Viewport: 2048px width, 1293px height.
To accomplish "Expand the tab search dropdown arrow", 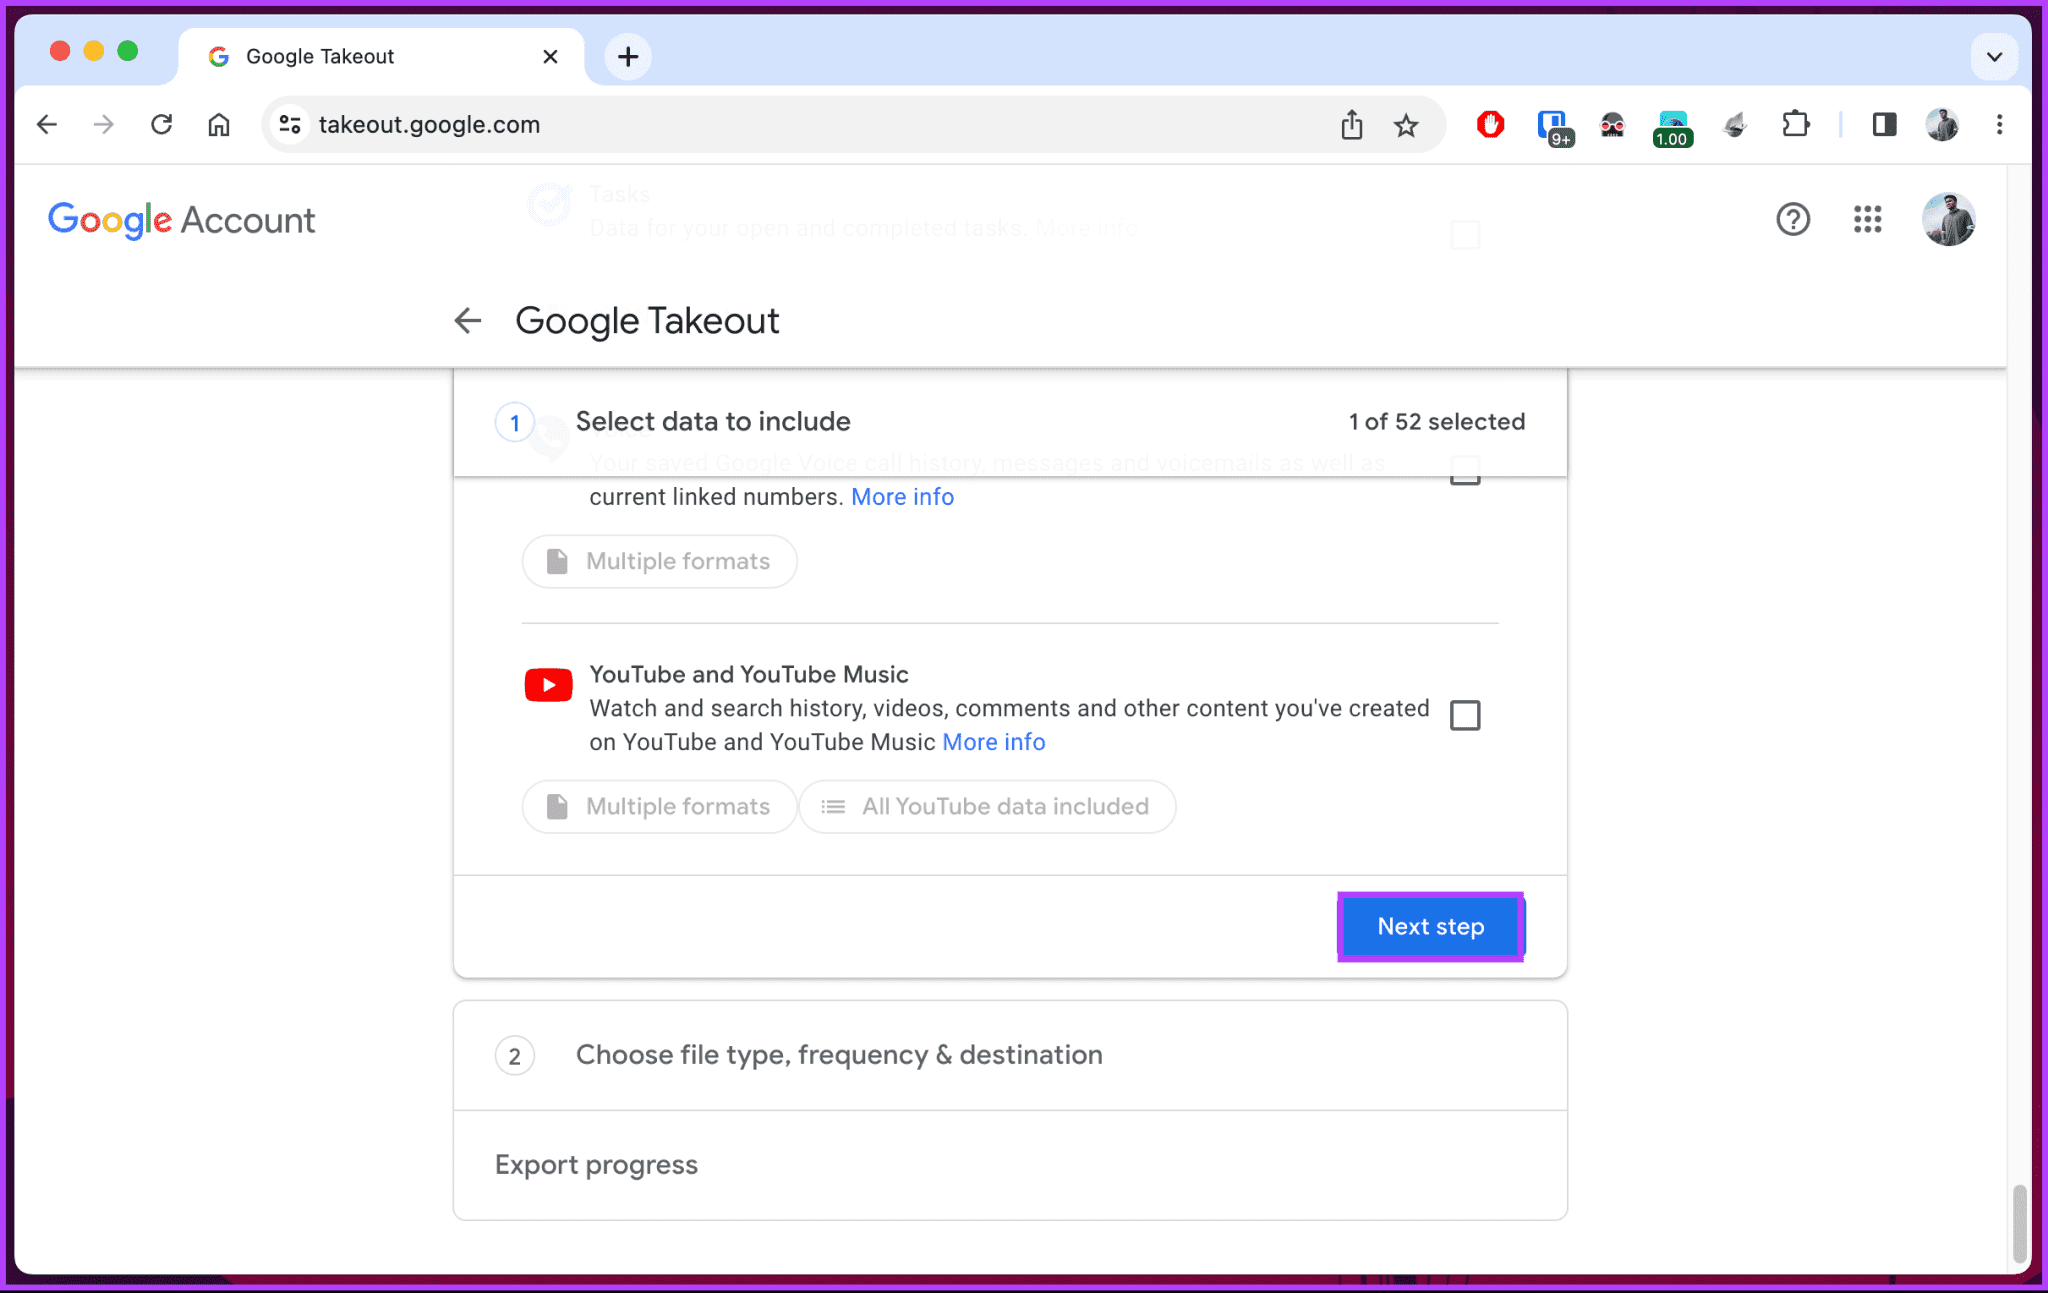I will [x=1994, y=57].
